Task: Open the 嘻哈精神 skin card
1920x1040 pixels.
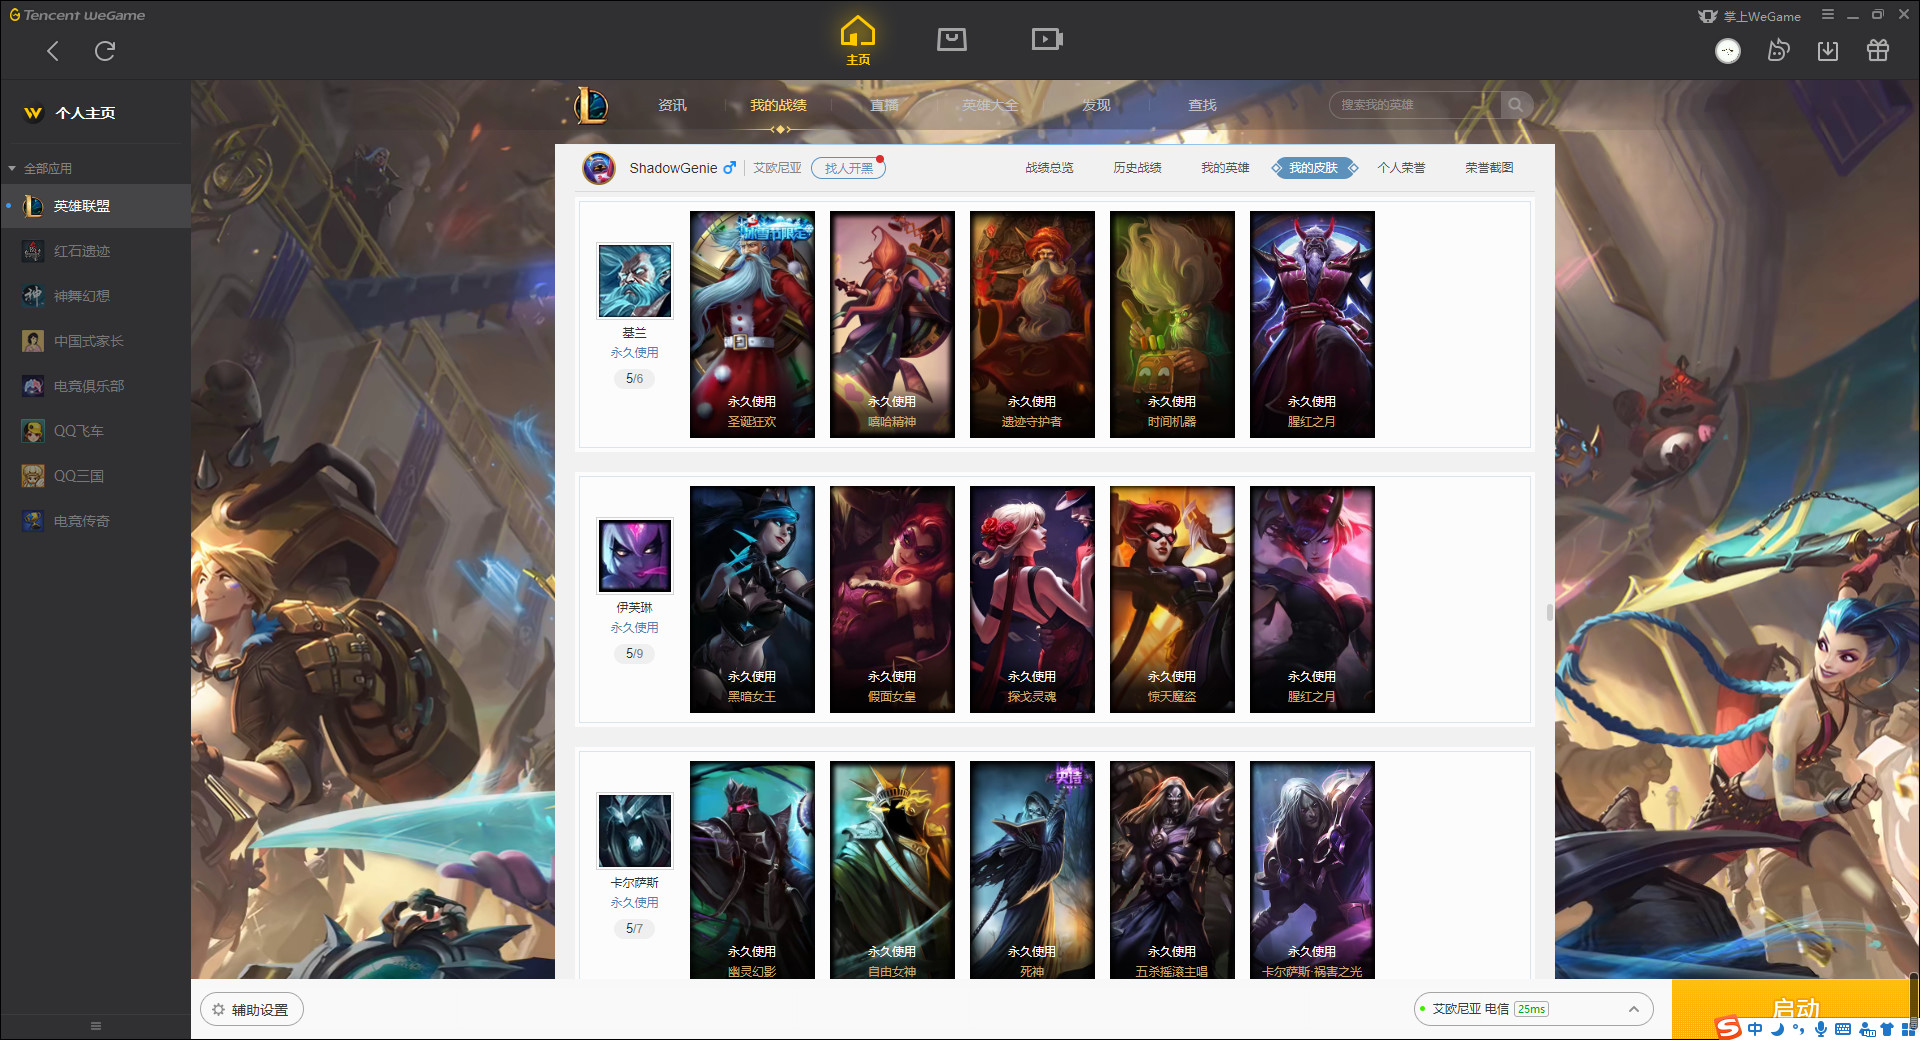Action: coord(892,324)
